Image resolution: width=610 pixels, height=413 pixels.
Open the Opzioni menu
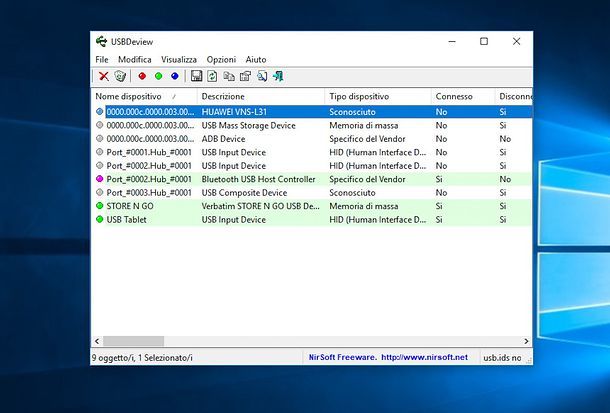(x=221, y=60)
